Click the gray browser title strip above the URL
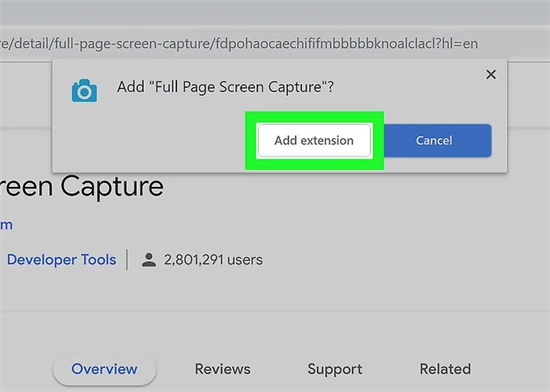The width and height of the screenshot is (550, 392). pyautogui.click(x=275, y=12)
